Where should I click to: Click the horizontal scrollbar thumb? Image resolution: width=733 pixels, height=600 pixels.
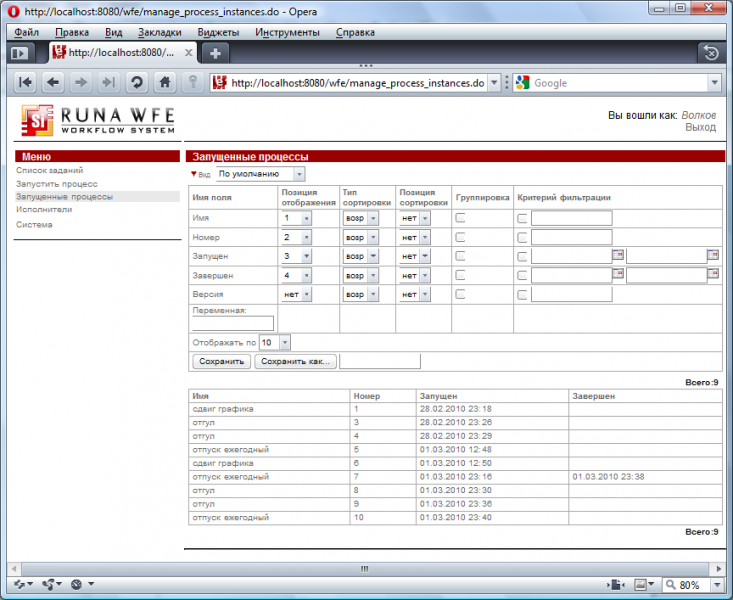[367, 569]
